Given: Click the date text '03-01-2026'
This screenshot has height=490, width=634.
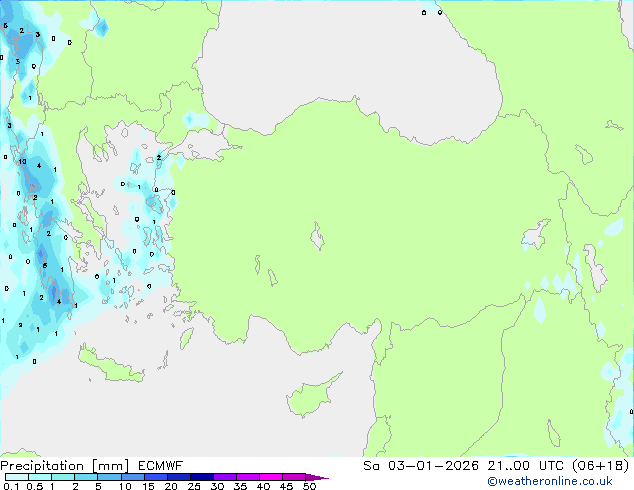Looking at the screenshot, I should click(x=433, y=466).
